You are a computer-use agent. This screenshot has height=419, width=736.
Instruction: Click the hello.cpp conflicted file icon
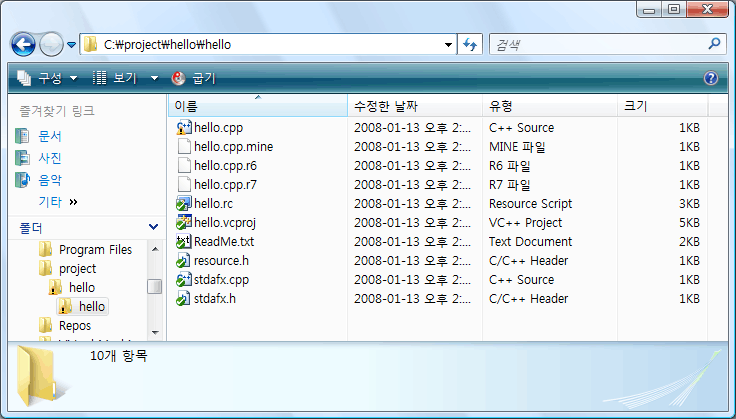coord(183,128)
